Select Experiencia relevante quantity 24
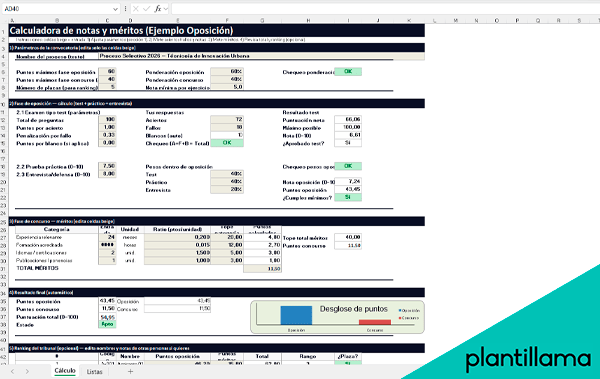 click(107, 237)
